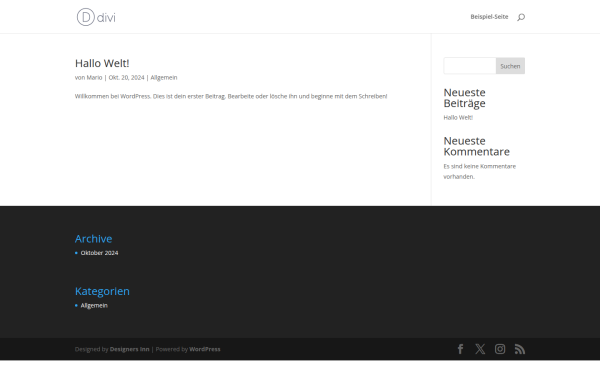Click the Neueste Kommentare heading
The height and width of the screenshot is (375, 600).
pos(477,146)
